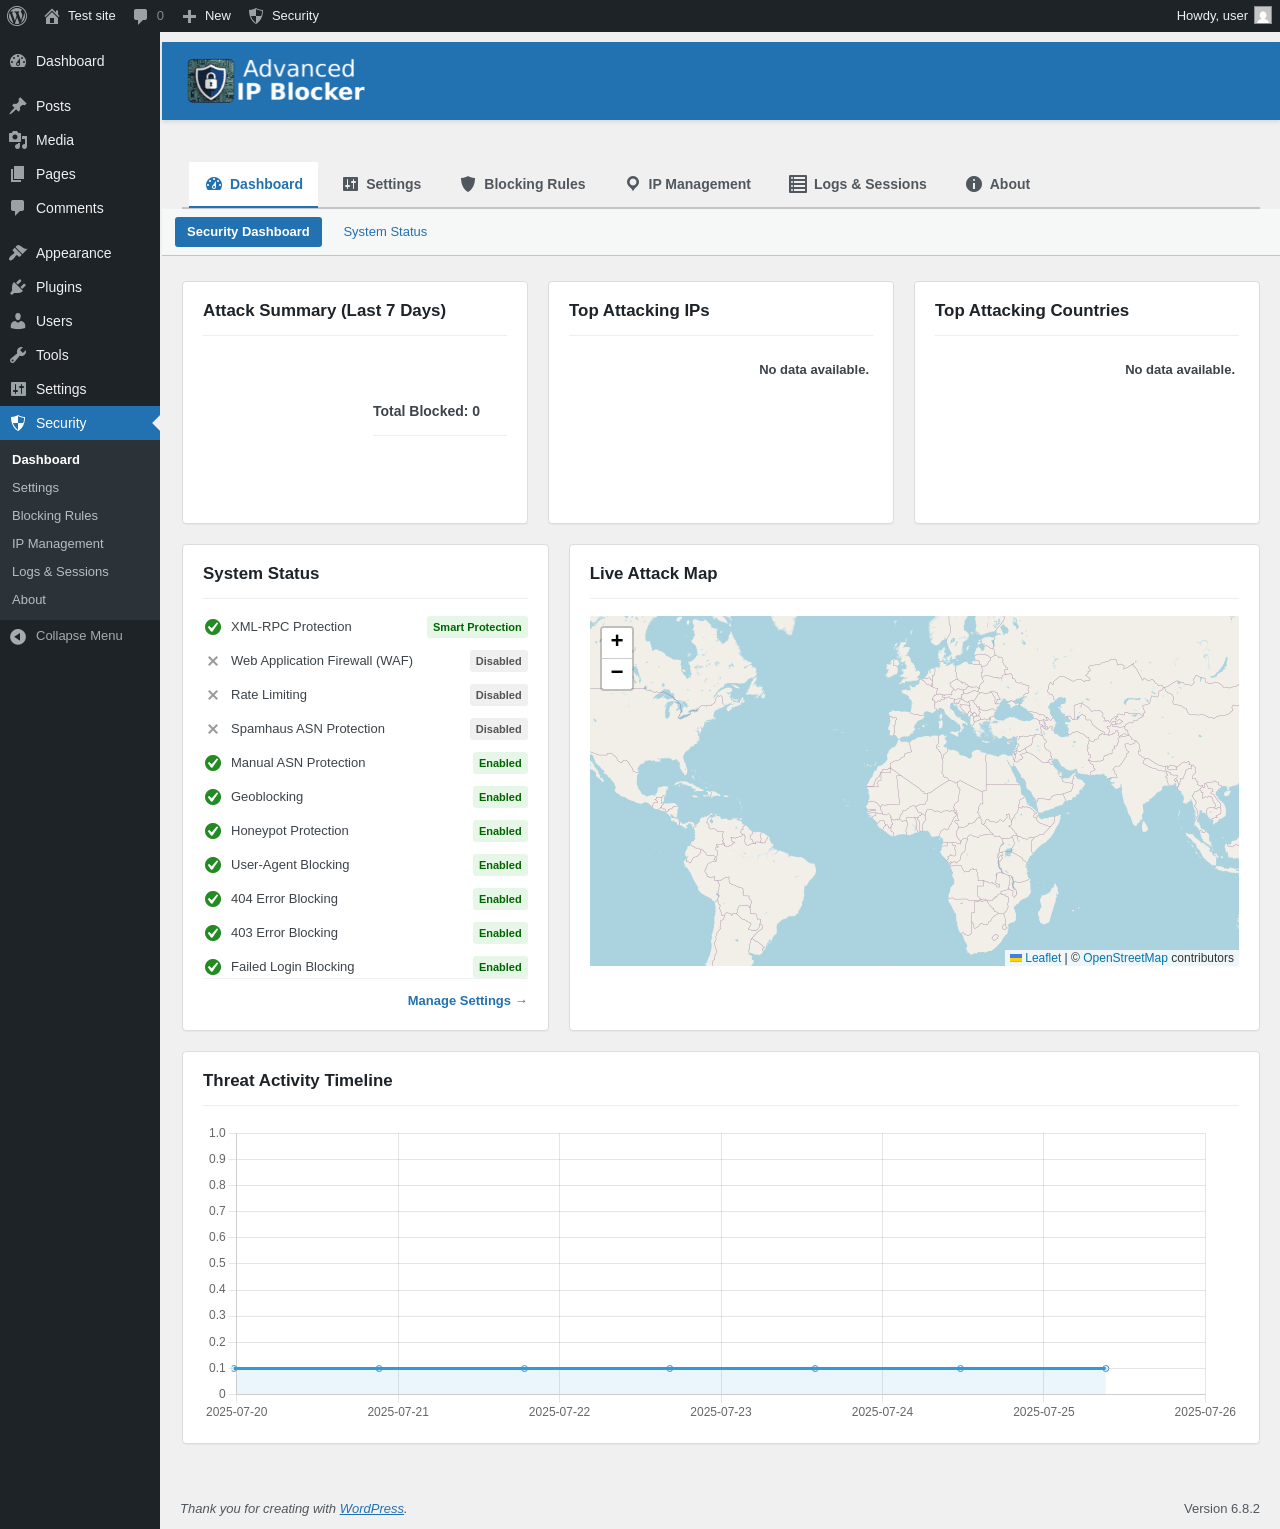Viewport: 1280px width, 1529px height.
Task: Zoom in on the Live Attack Map
Action: [617, 641]
